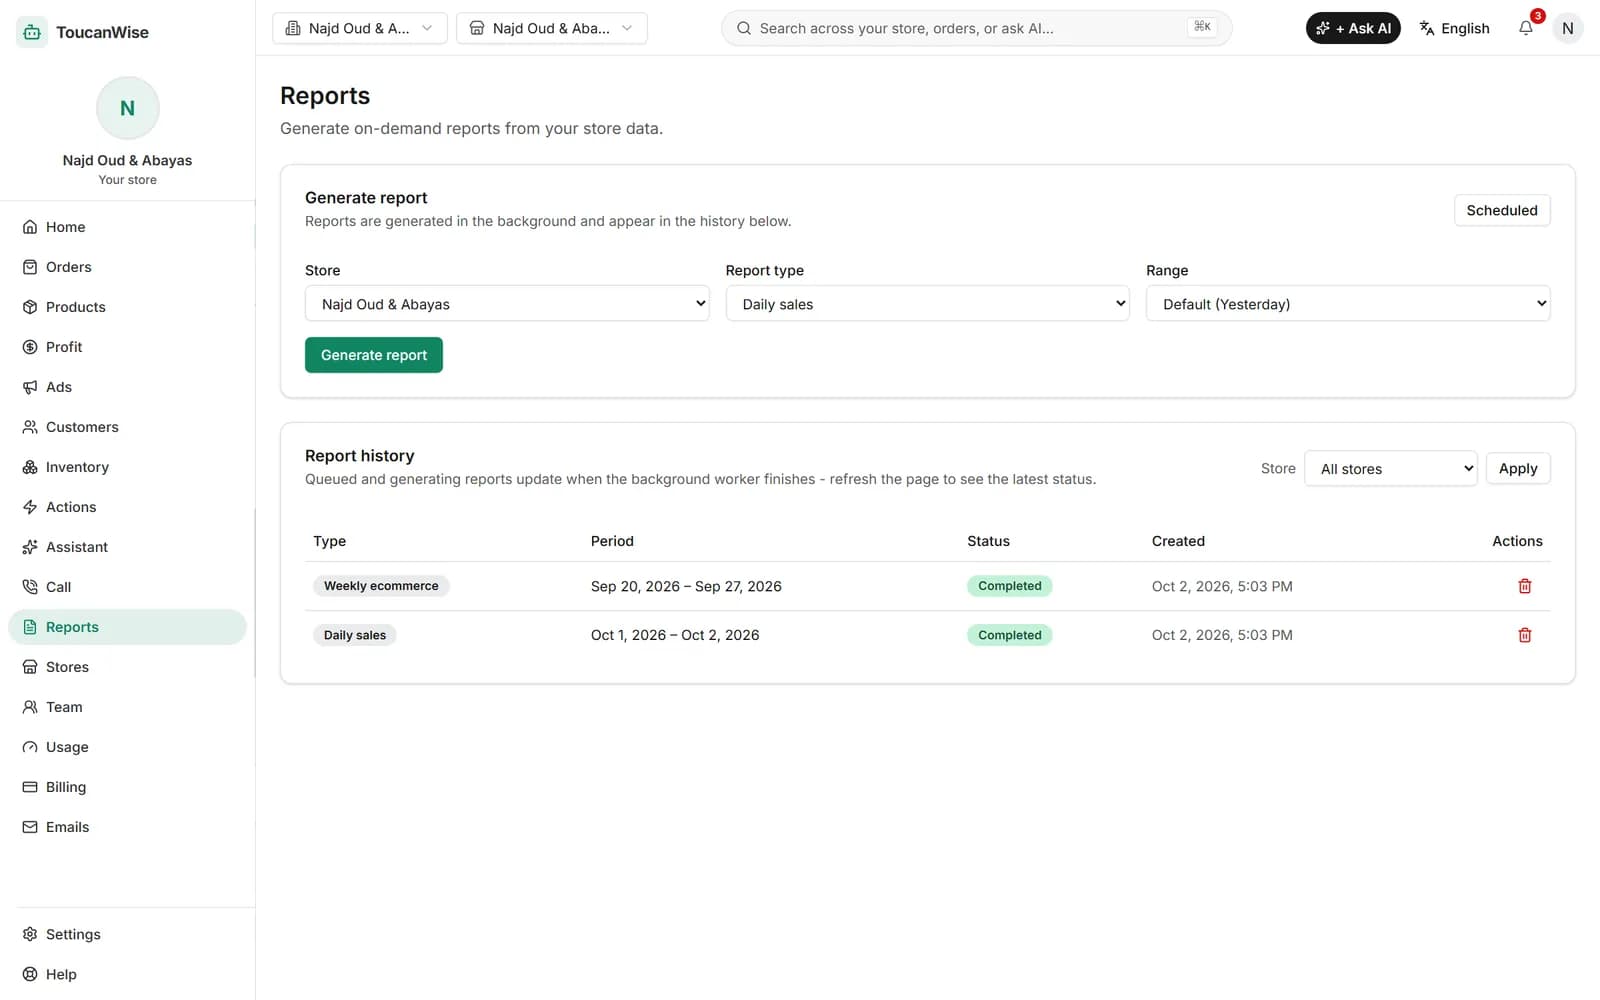This screenshot has height=1000, width=1600.
Task: Click the Daily sales type badge
Action: [x=355, y=635]
